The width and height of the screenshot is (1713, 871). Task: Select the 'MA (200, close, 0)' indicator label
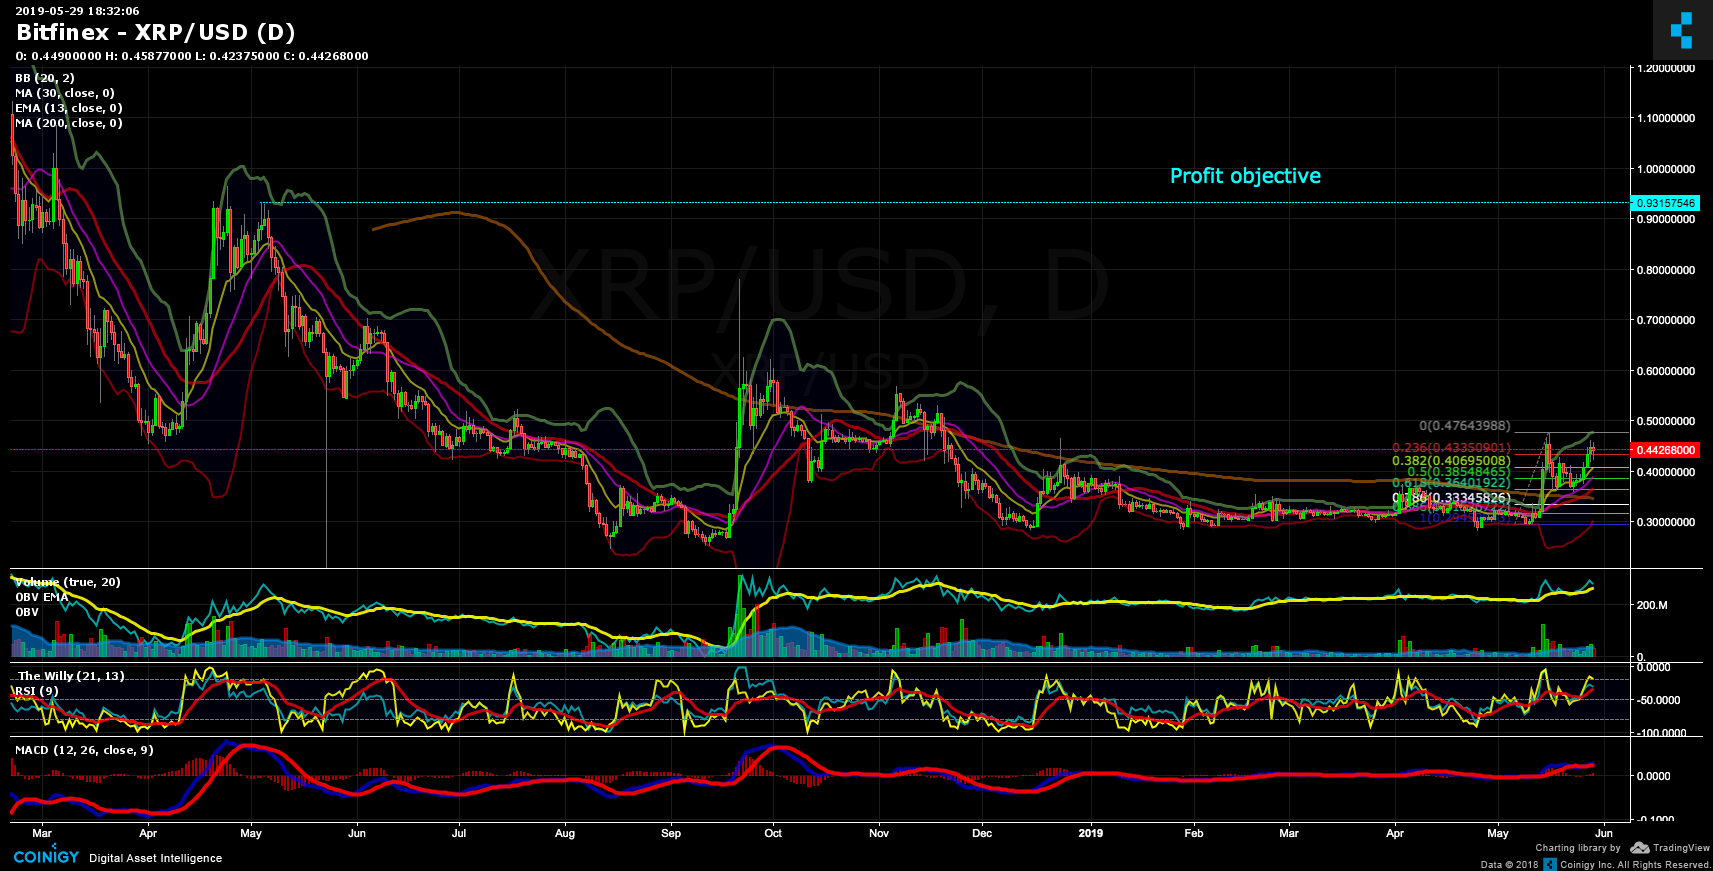tap(69, 123)
